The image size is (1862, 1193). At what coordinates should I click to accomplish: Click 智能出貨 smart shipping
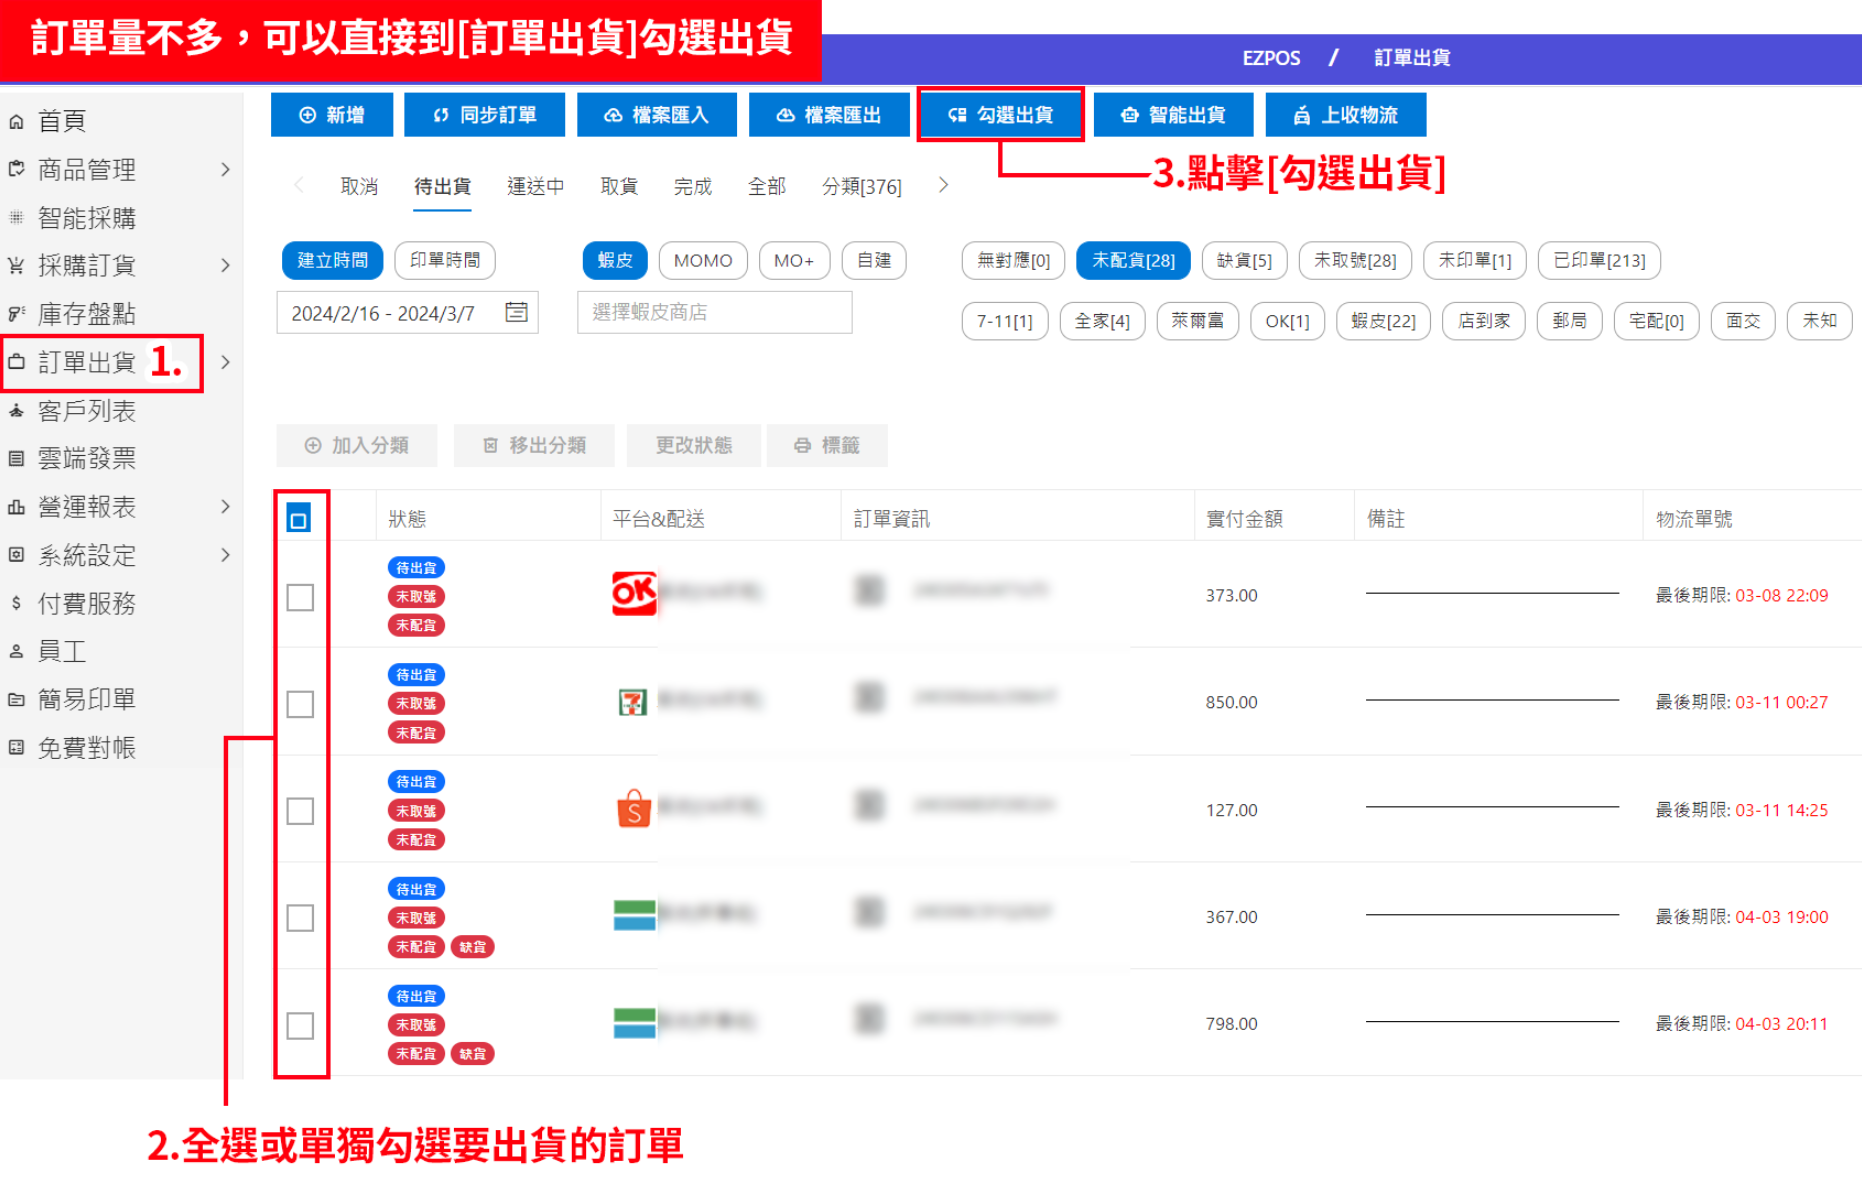click(1173, 115)
